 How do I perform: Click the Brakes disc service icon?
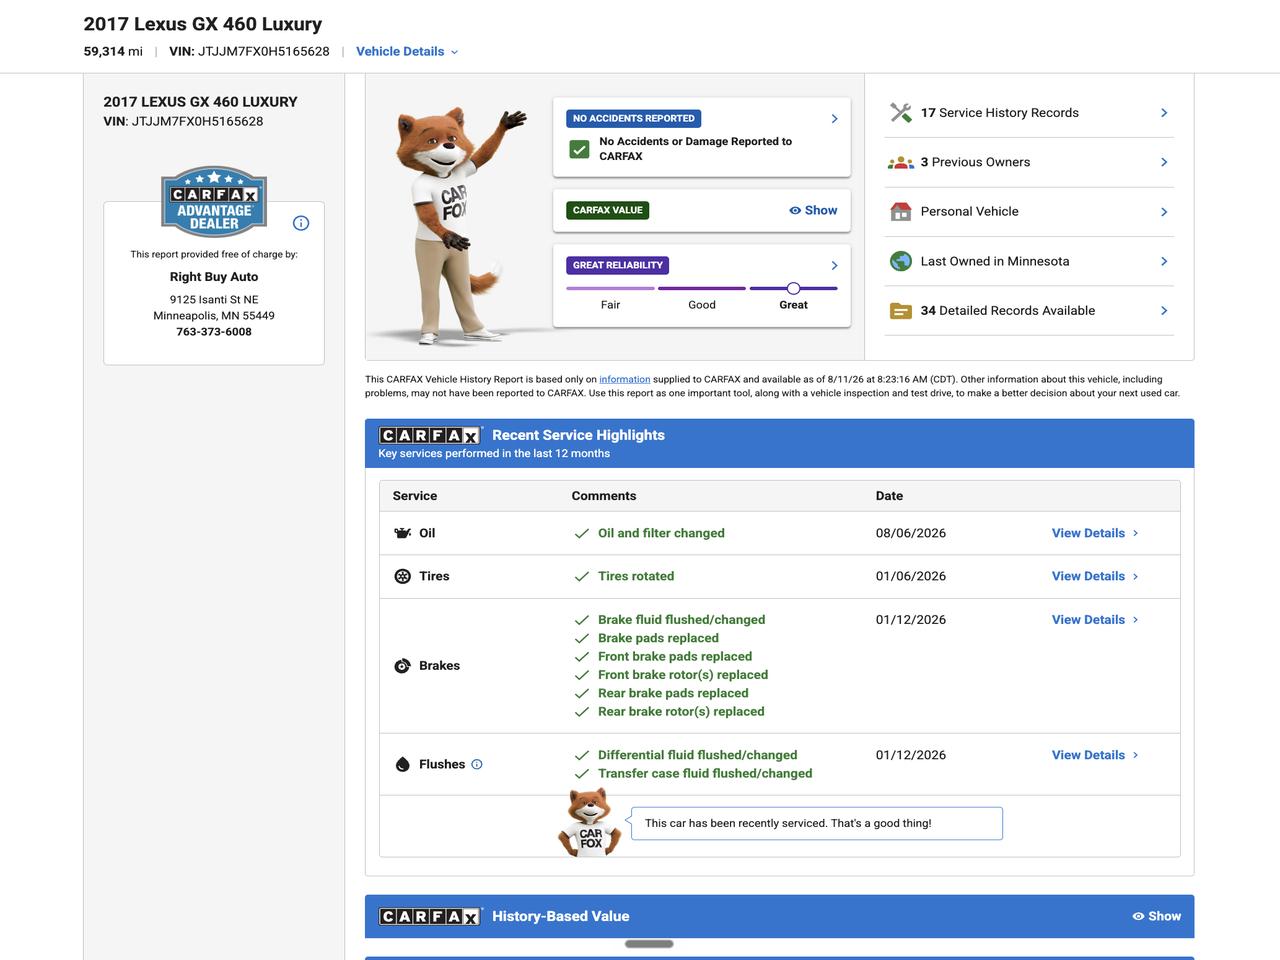click(402, 666)
